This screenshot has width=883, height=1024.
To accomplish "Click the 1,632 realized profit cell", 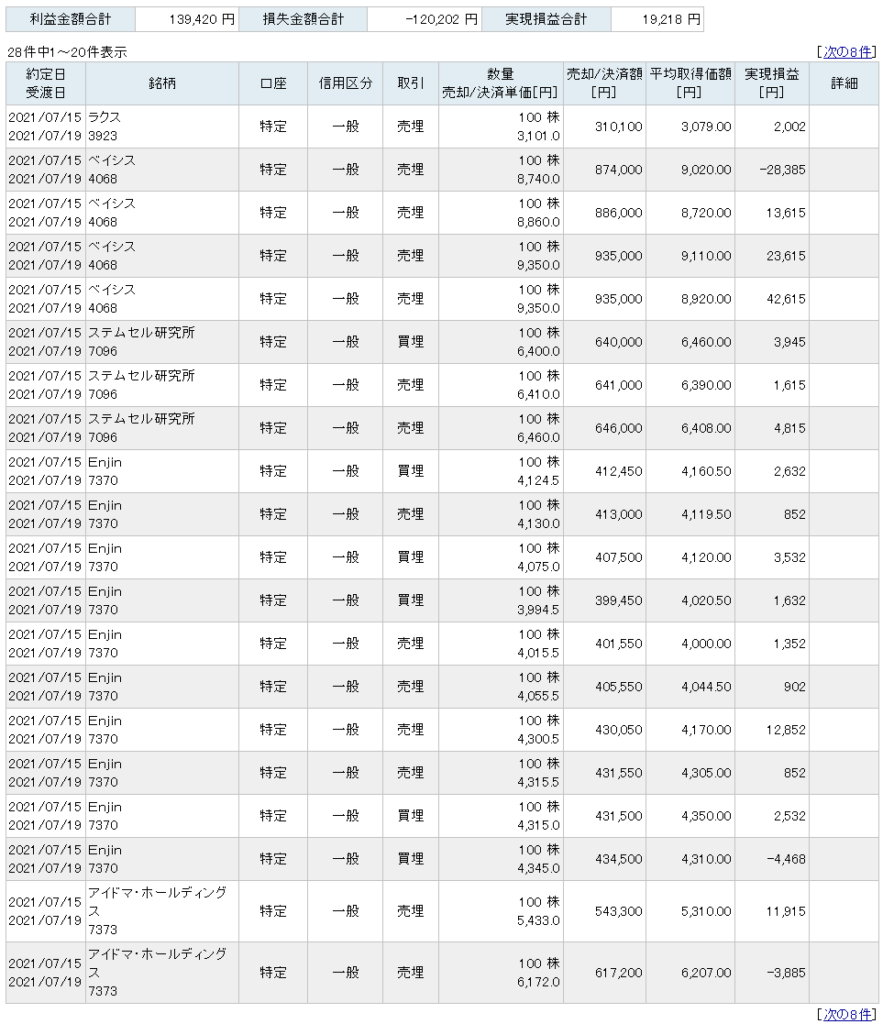I will tap(772, 601).
